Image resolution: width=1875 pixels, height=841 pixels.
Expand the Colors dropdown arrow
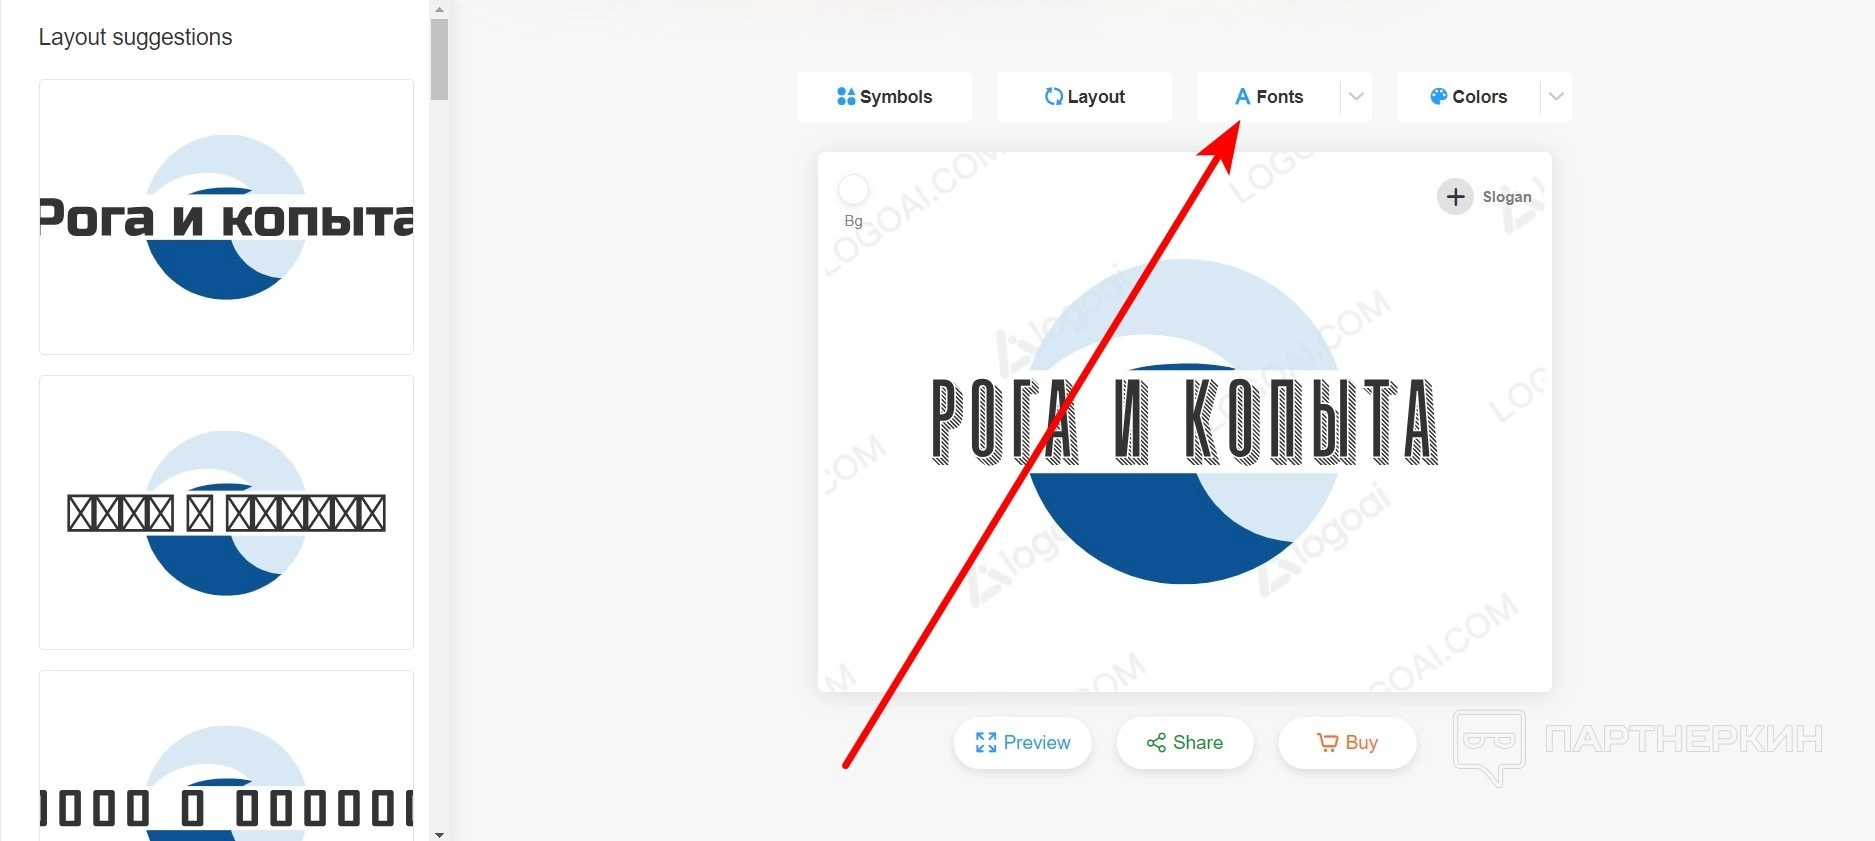(x=1556, y=97)
